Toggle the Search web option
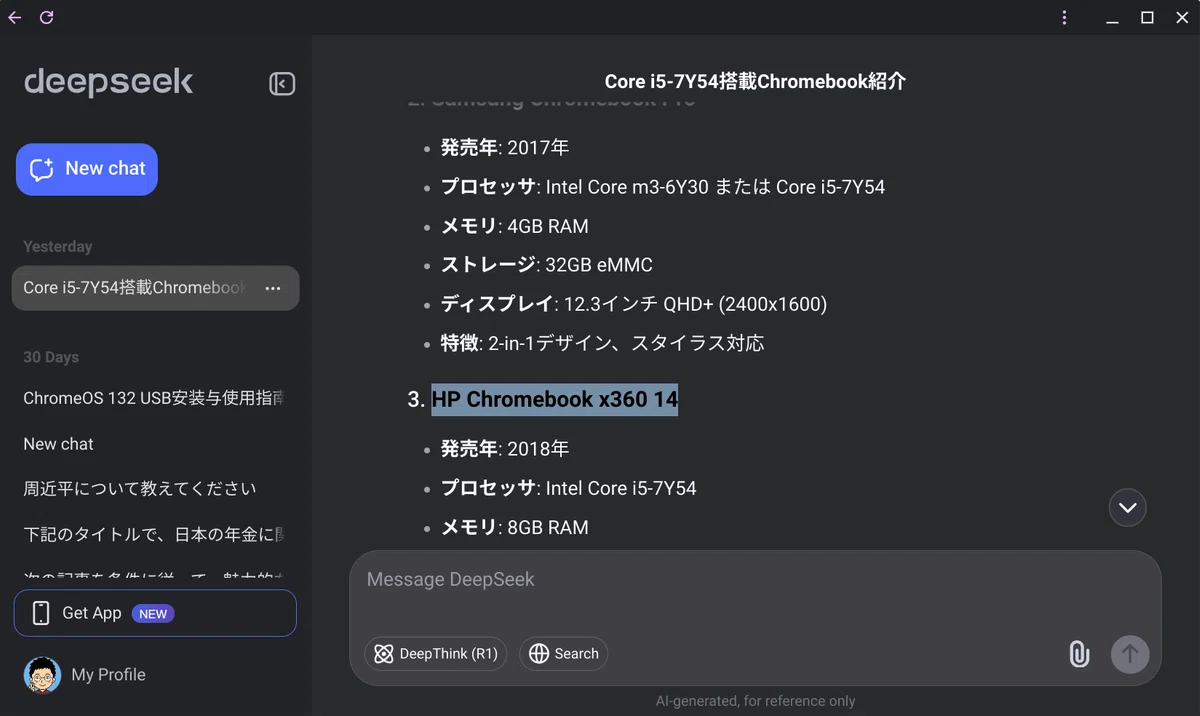 (x=563, y=654)
